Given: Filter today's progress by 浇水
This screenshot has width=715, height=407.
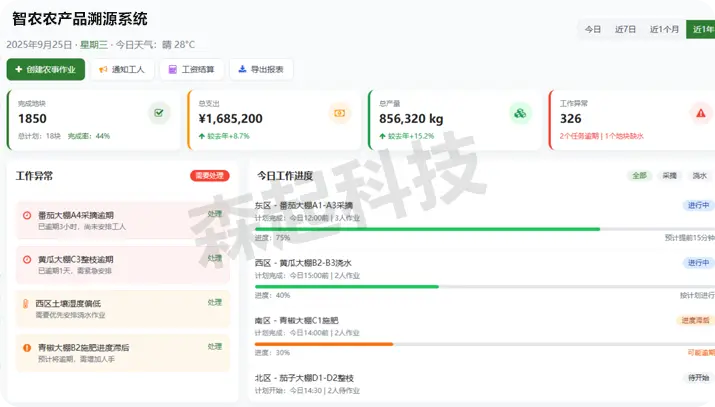Looking at the screenshot, I should 699,176.
